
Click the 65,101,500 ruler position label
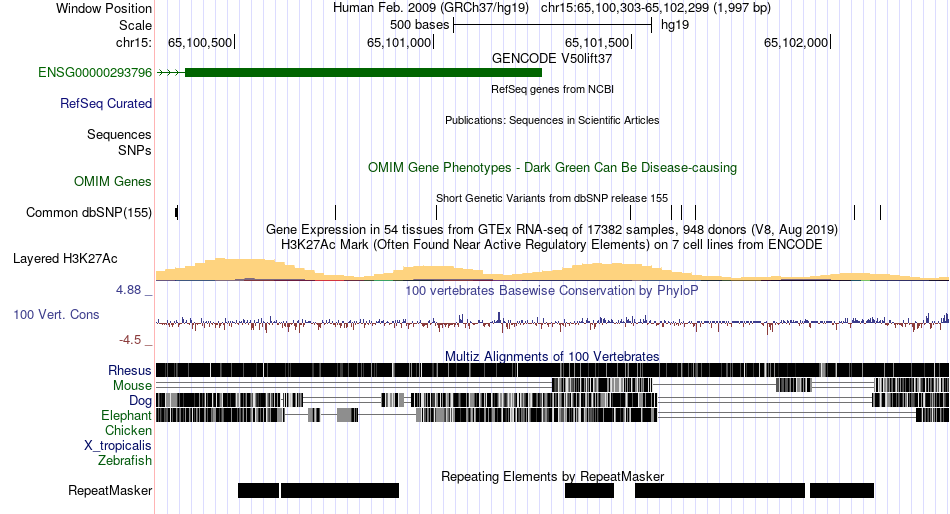(597, 42)
